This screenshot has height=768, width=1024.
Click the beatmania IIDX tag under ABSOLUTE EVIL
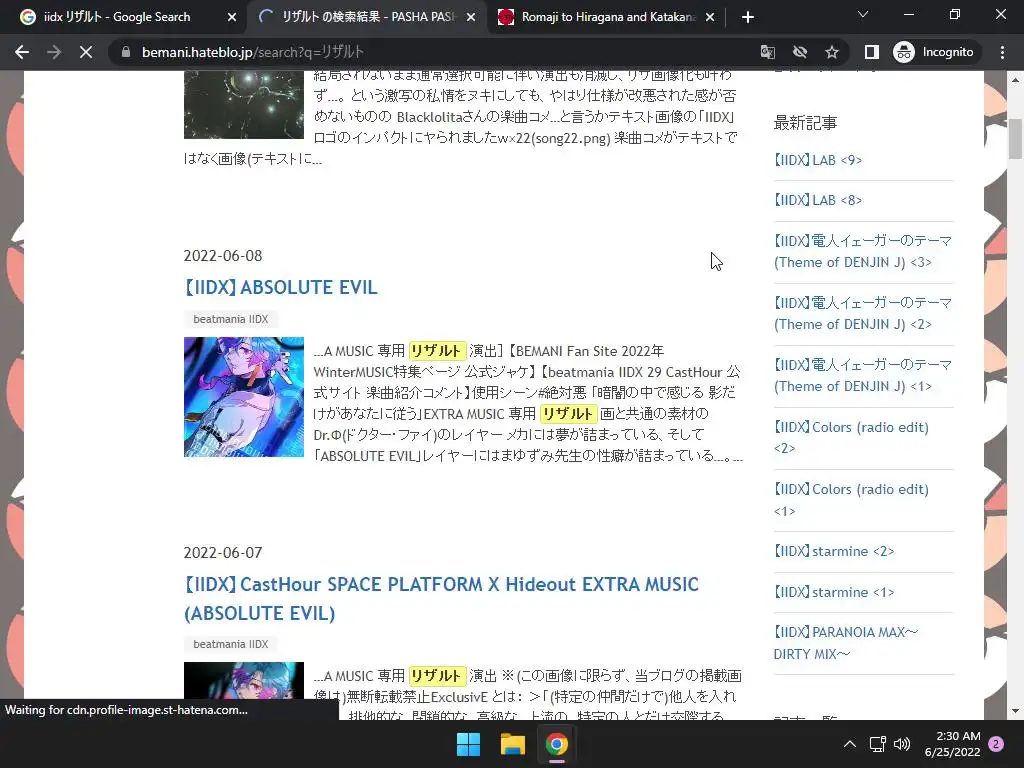(x=231, y=319)
